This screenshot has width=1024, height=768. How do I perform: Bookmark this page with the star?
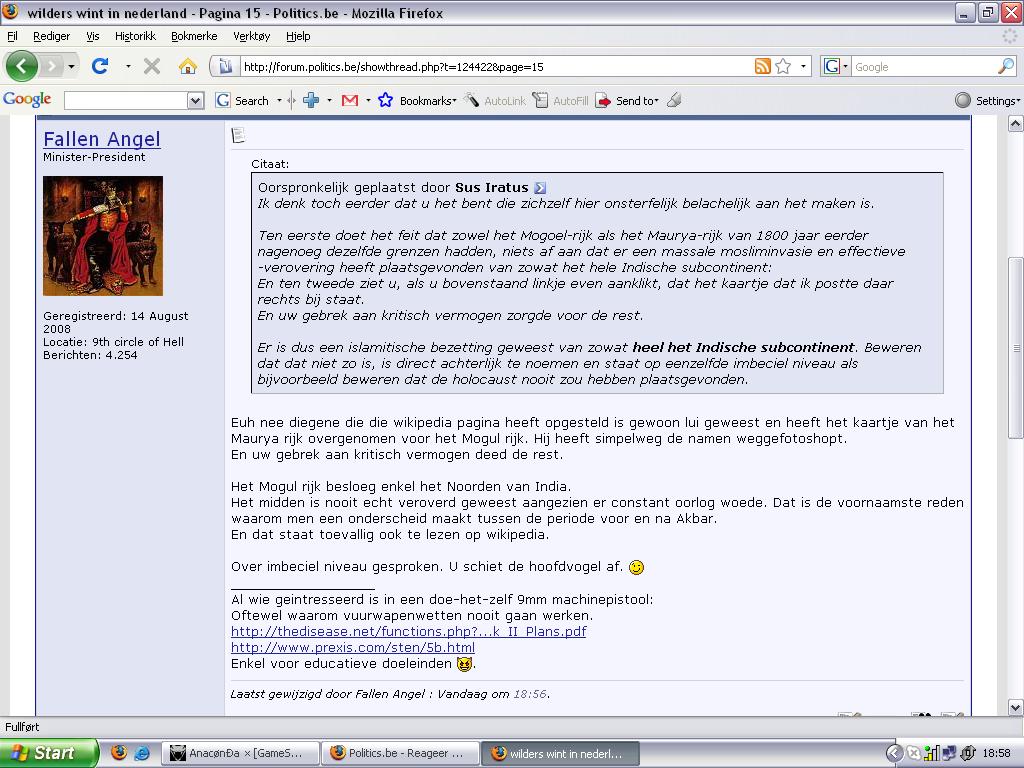(x=783, y=66)
